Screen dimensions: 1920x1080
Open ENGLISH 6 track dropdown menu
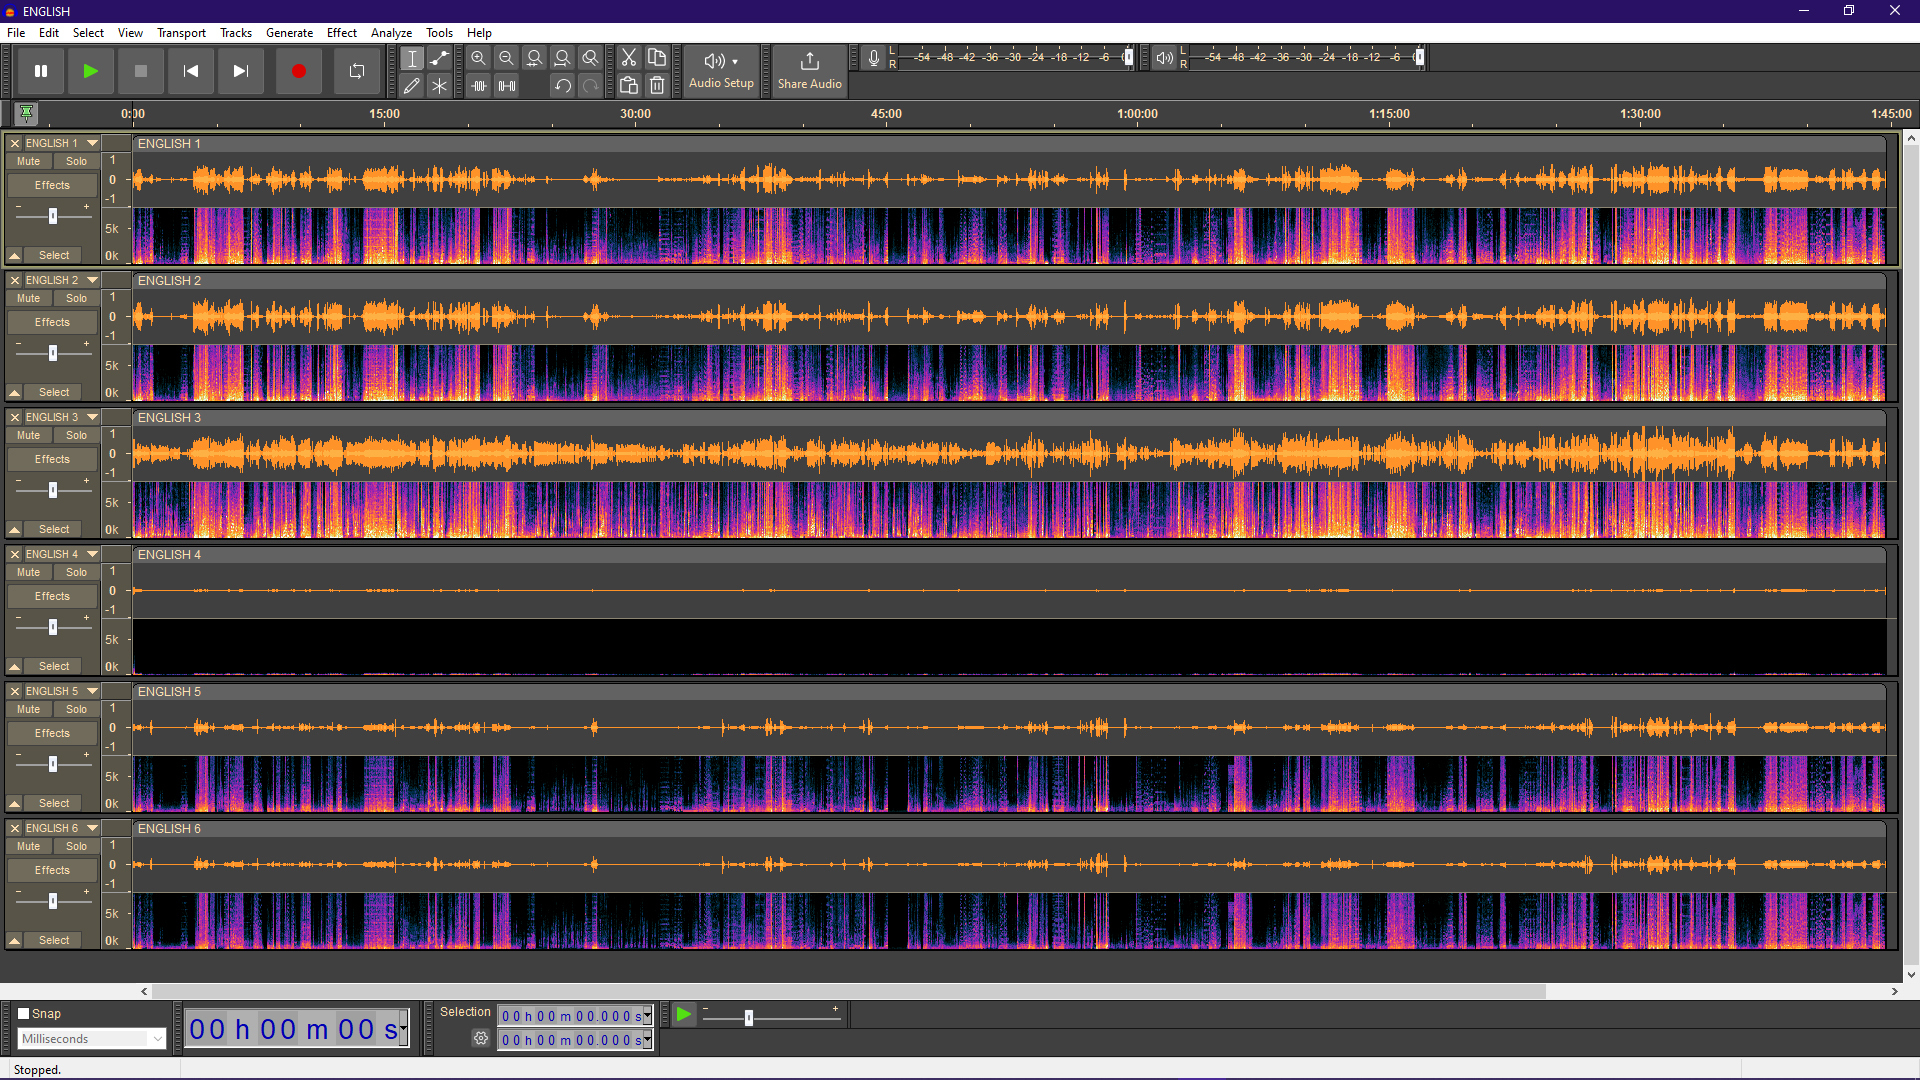point(92,828)
